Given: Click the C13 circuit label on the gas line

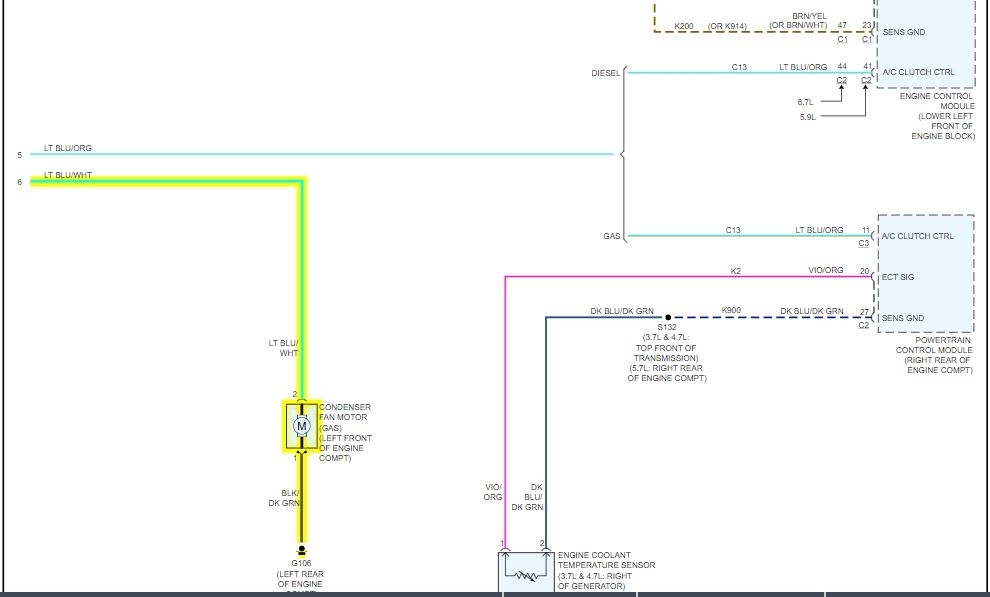Looking at the screenshot, I should click(x=733, y=230).
